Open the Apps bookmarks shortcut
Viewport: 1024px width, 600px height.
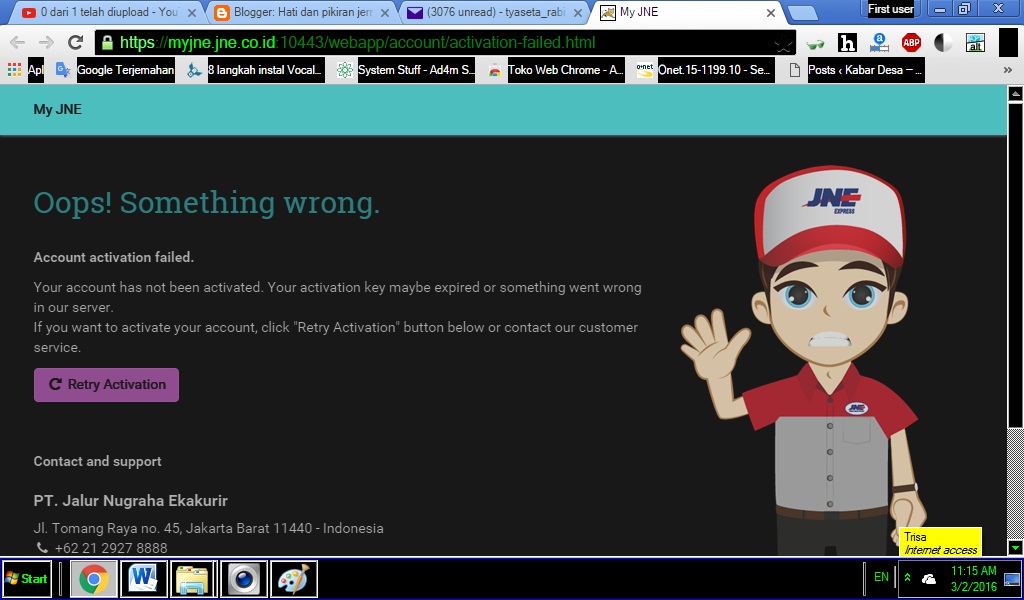[x=25, y=70]
